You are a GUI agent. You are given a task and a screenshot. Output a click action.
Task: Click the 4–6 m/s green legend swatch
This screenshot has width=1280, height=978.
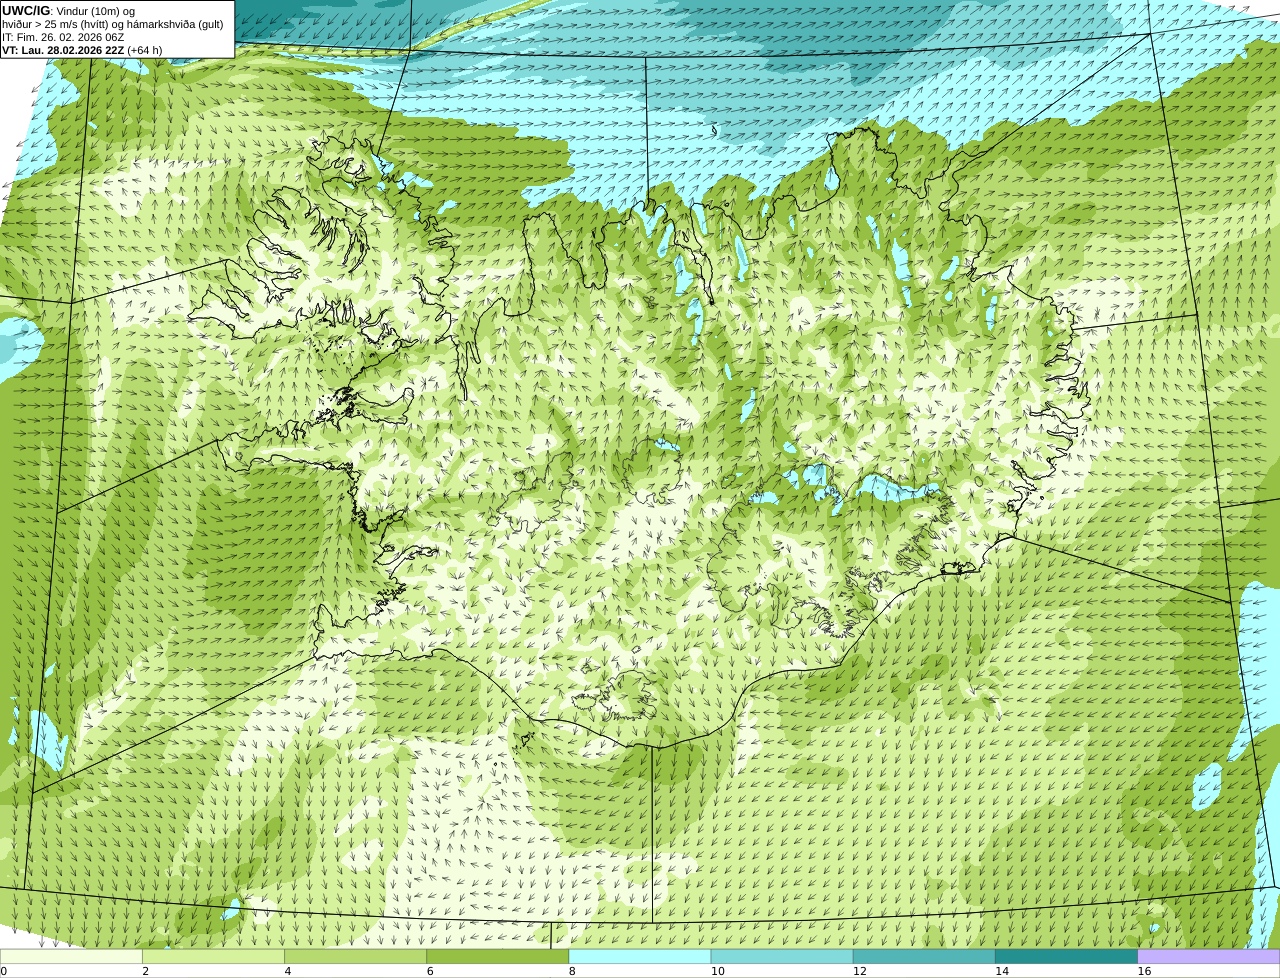355,956
